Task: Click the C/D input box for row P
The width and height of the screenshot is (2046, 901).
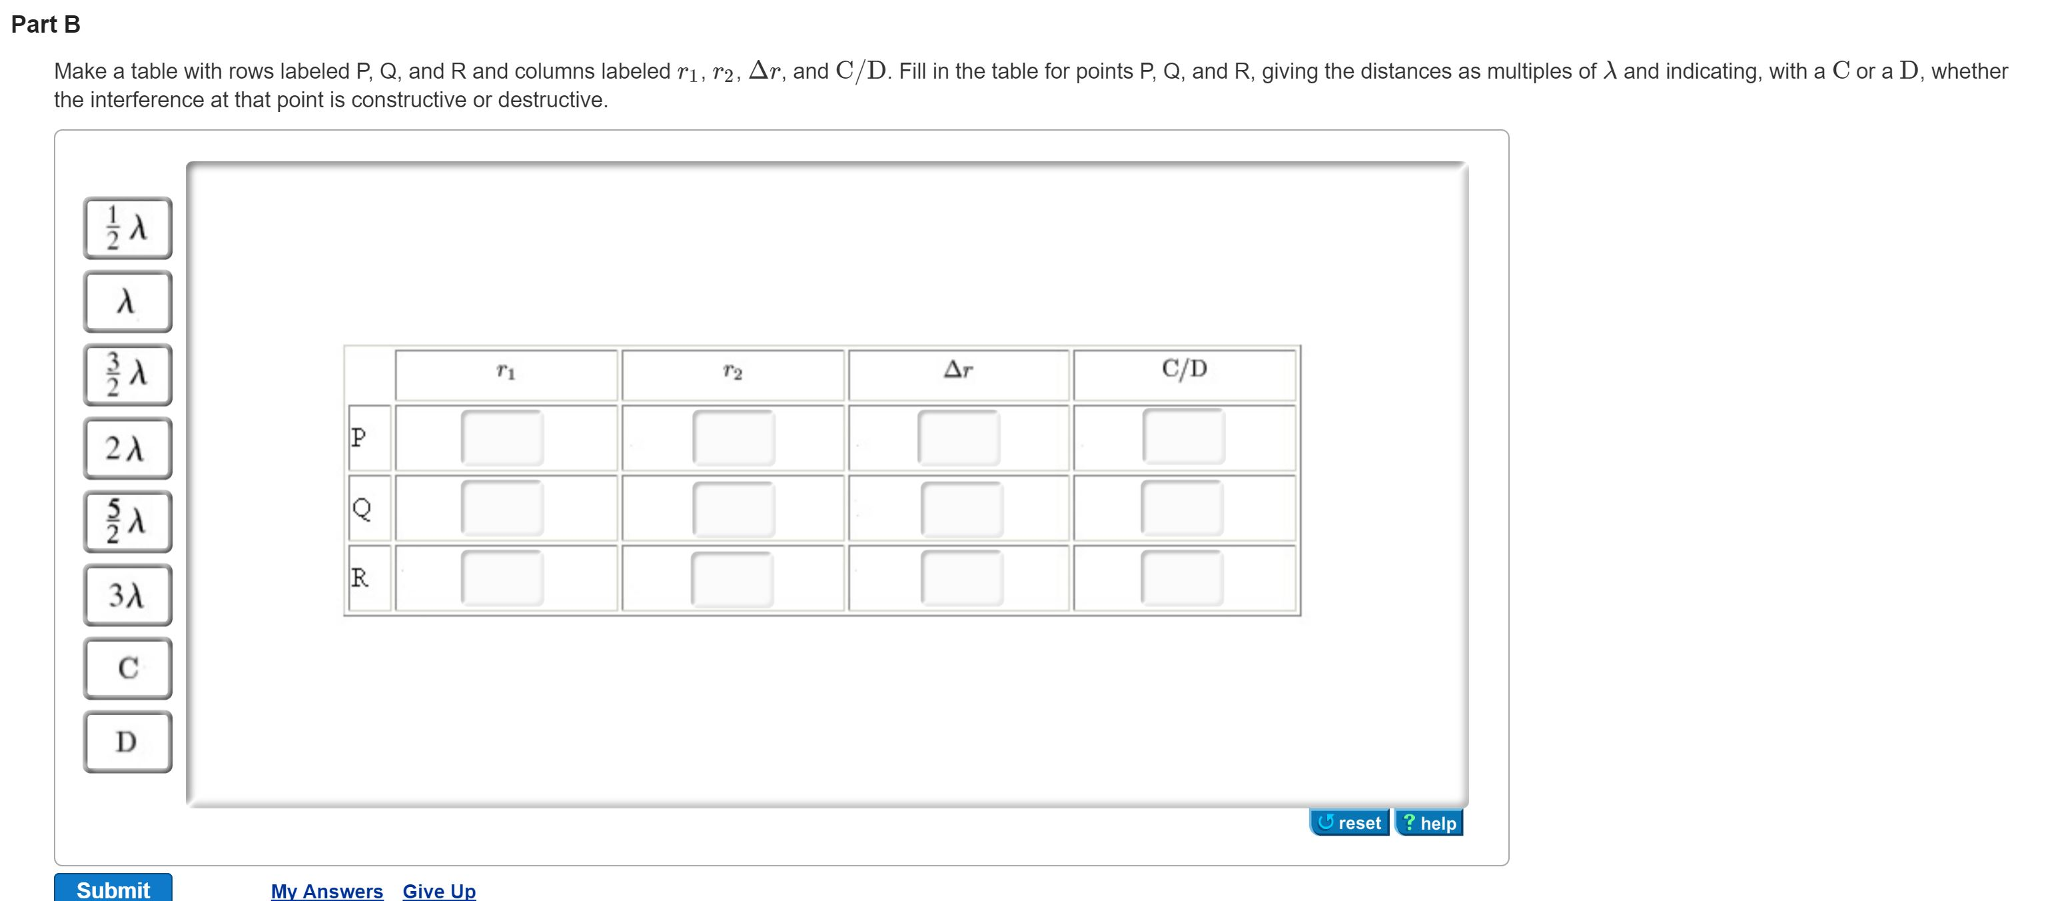Action: click(x=1183, y=438)
